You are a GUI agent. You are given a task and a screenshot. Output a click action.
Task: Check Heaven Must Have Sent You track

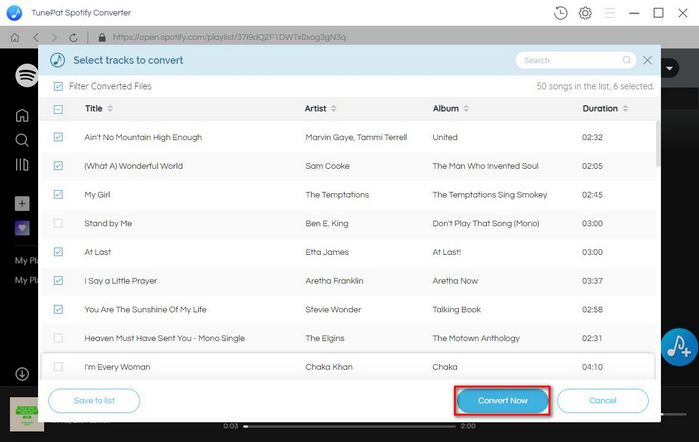tap(58, 338)
